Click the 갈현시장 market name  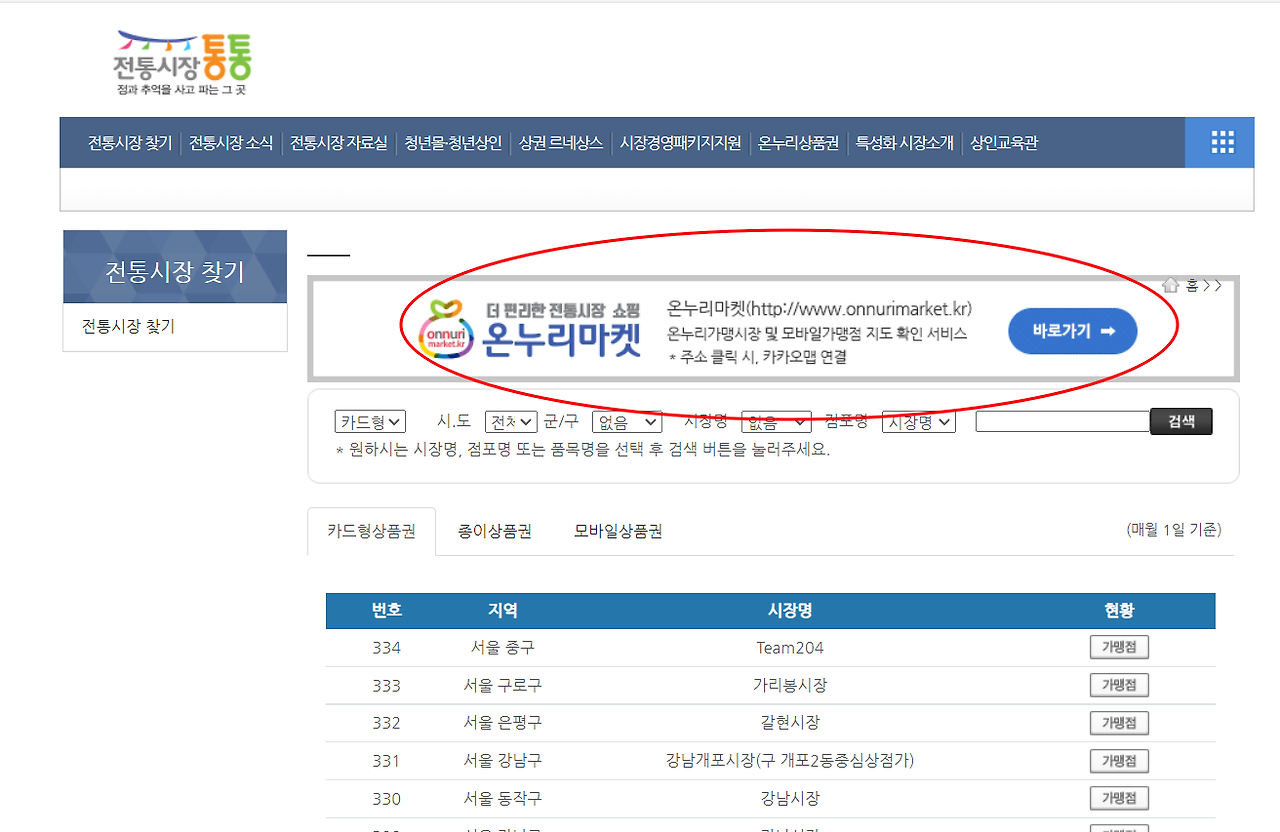[x=790, y=723]
